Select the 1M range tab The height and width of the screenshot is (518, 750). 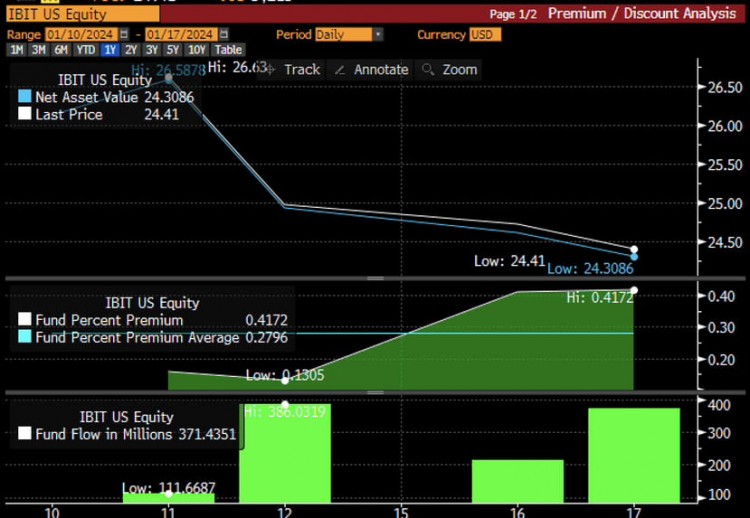17,50
